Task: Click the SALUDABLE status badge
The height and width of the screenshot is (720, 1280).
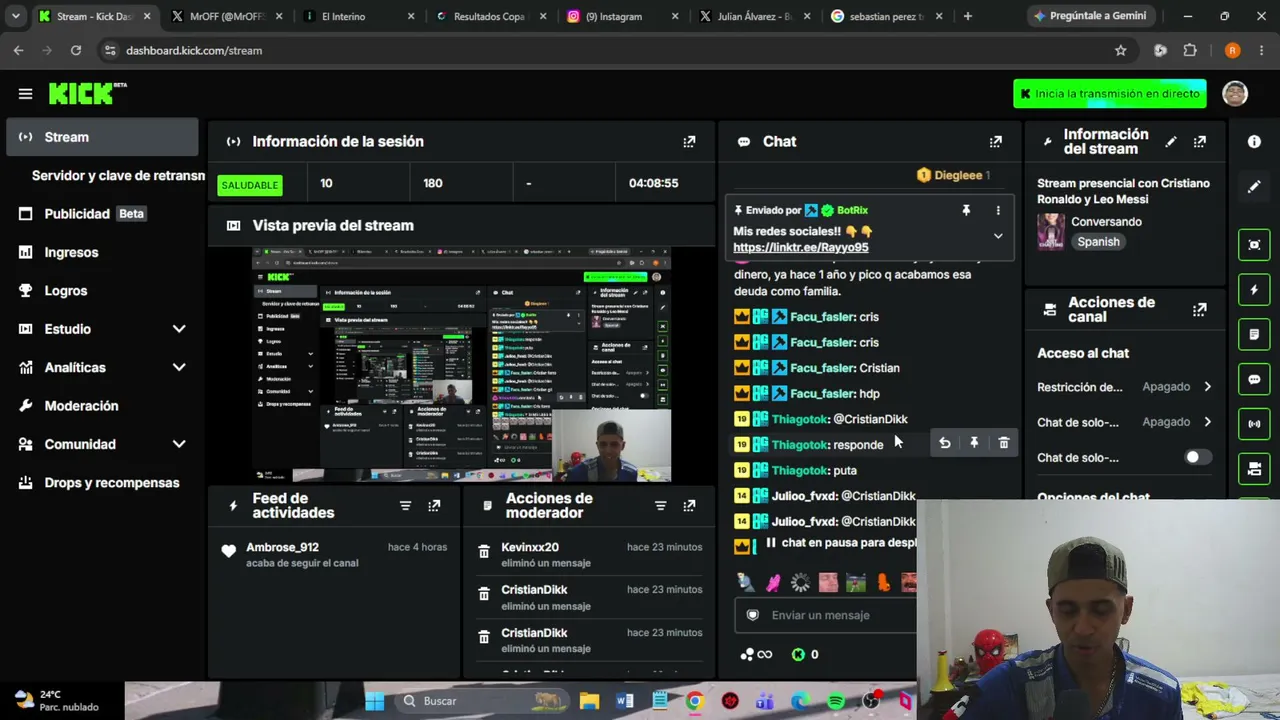Action: click(x=250, y=185)
